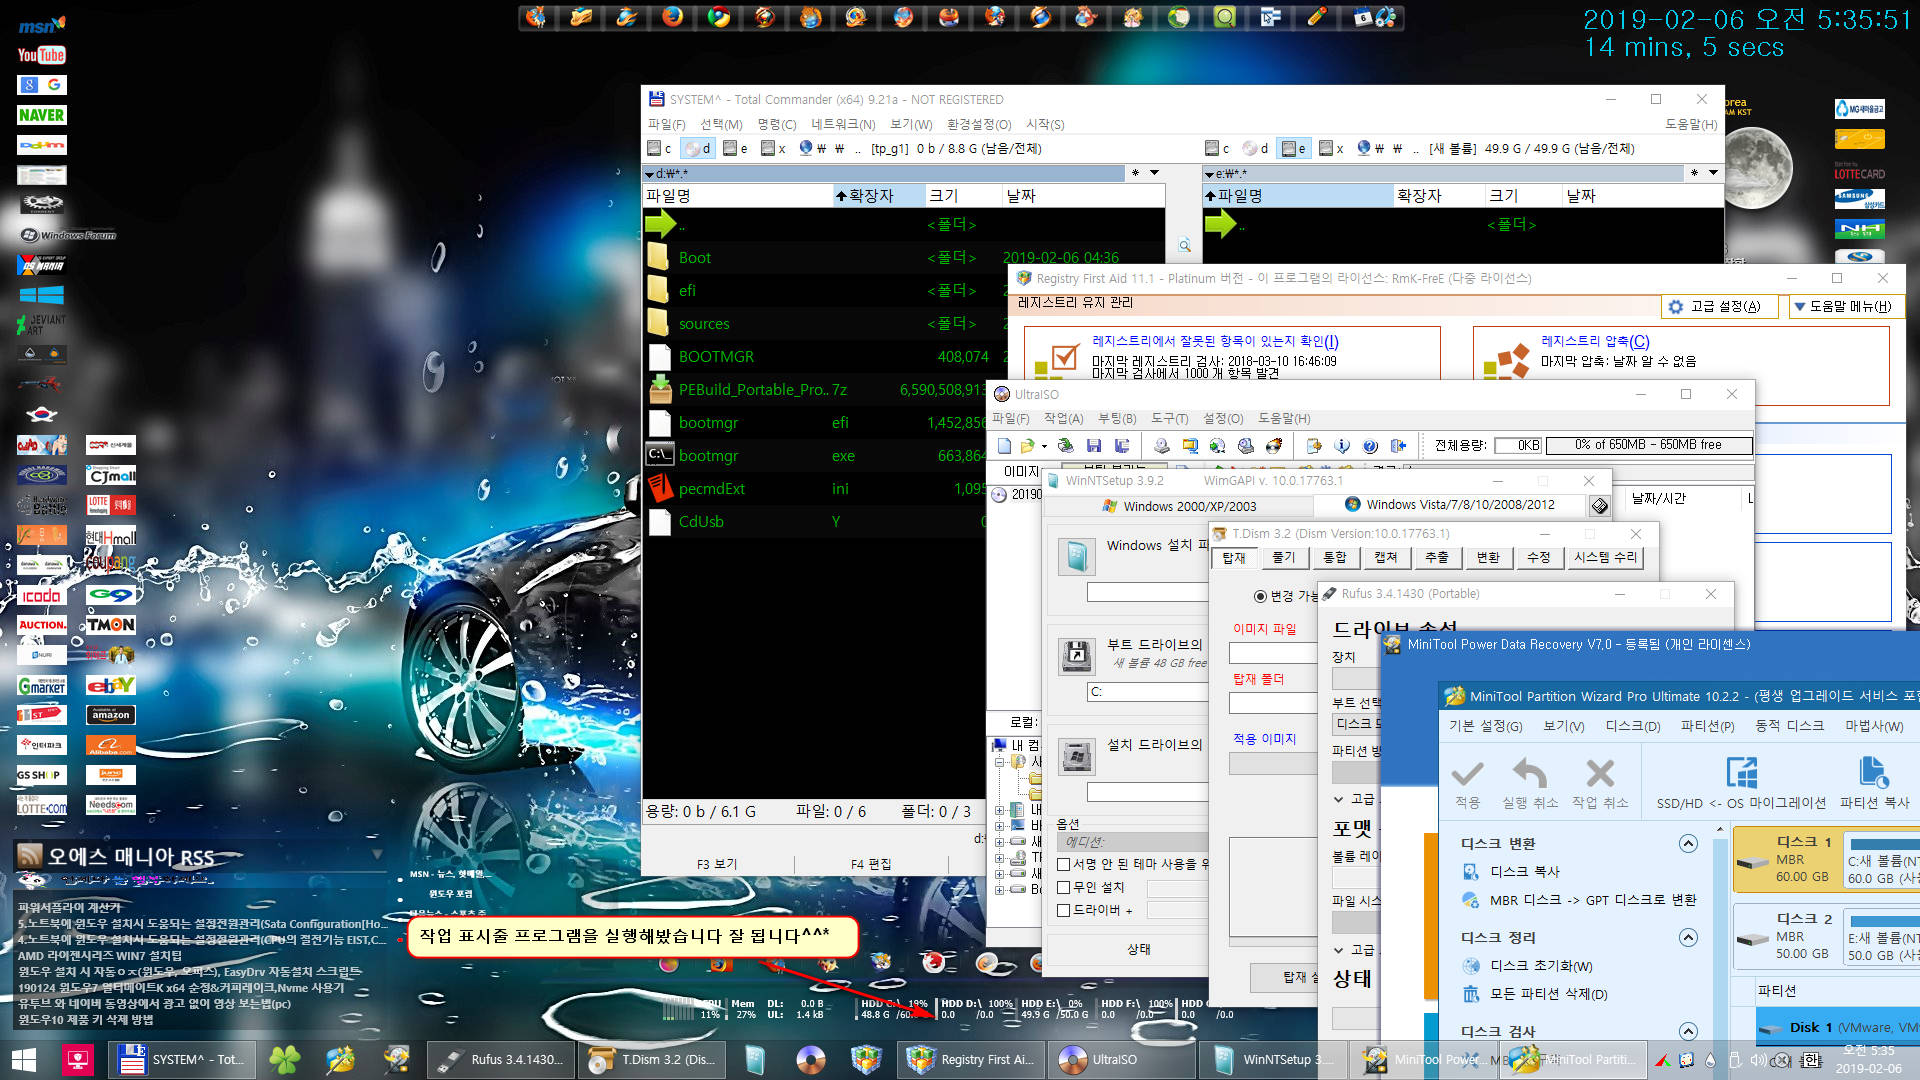Click the boot drive floppy icon in WinNTSetup
Image resolution: width=1920 pixels, height=1080 pixels.
(x=1077, y=656)
